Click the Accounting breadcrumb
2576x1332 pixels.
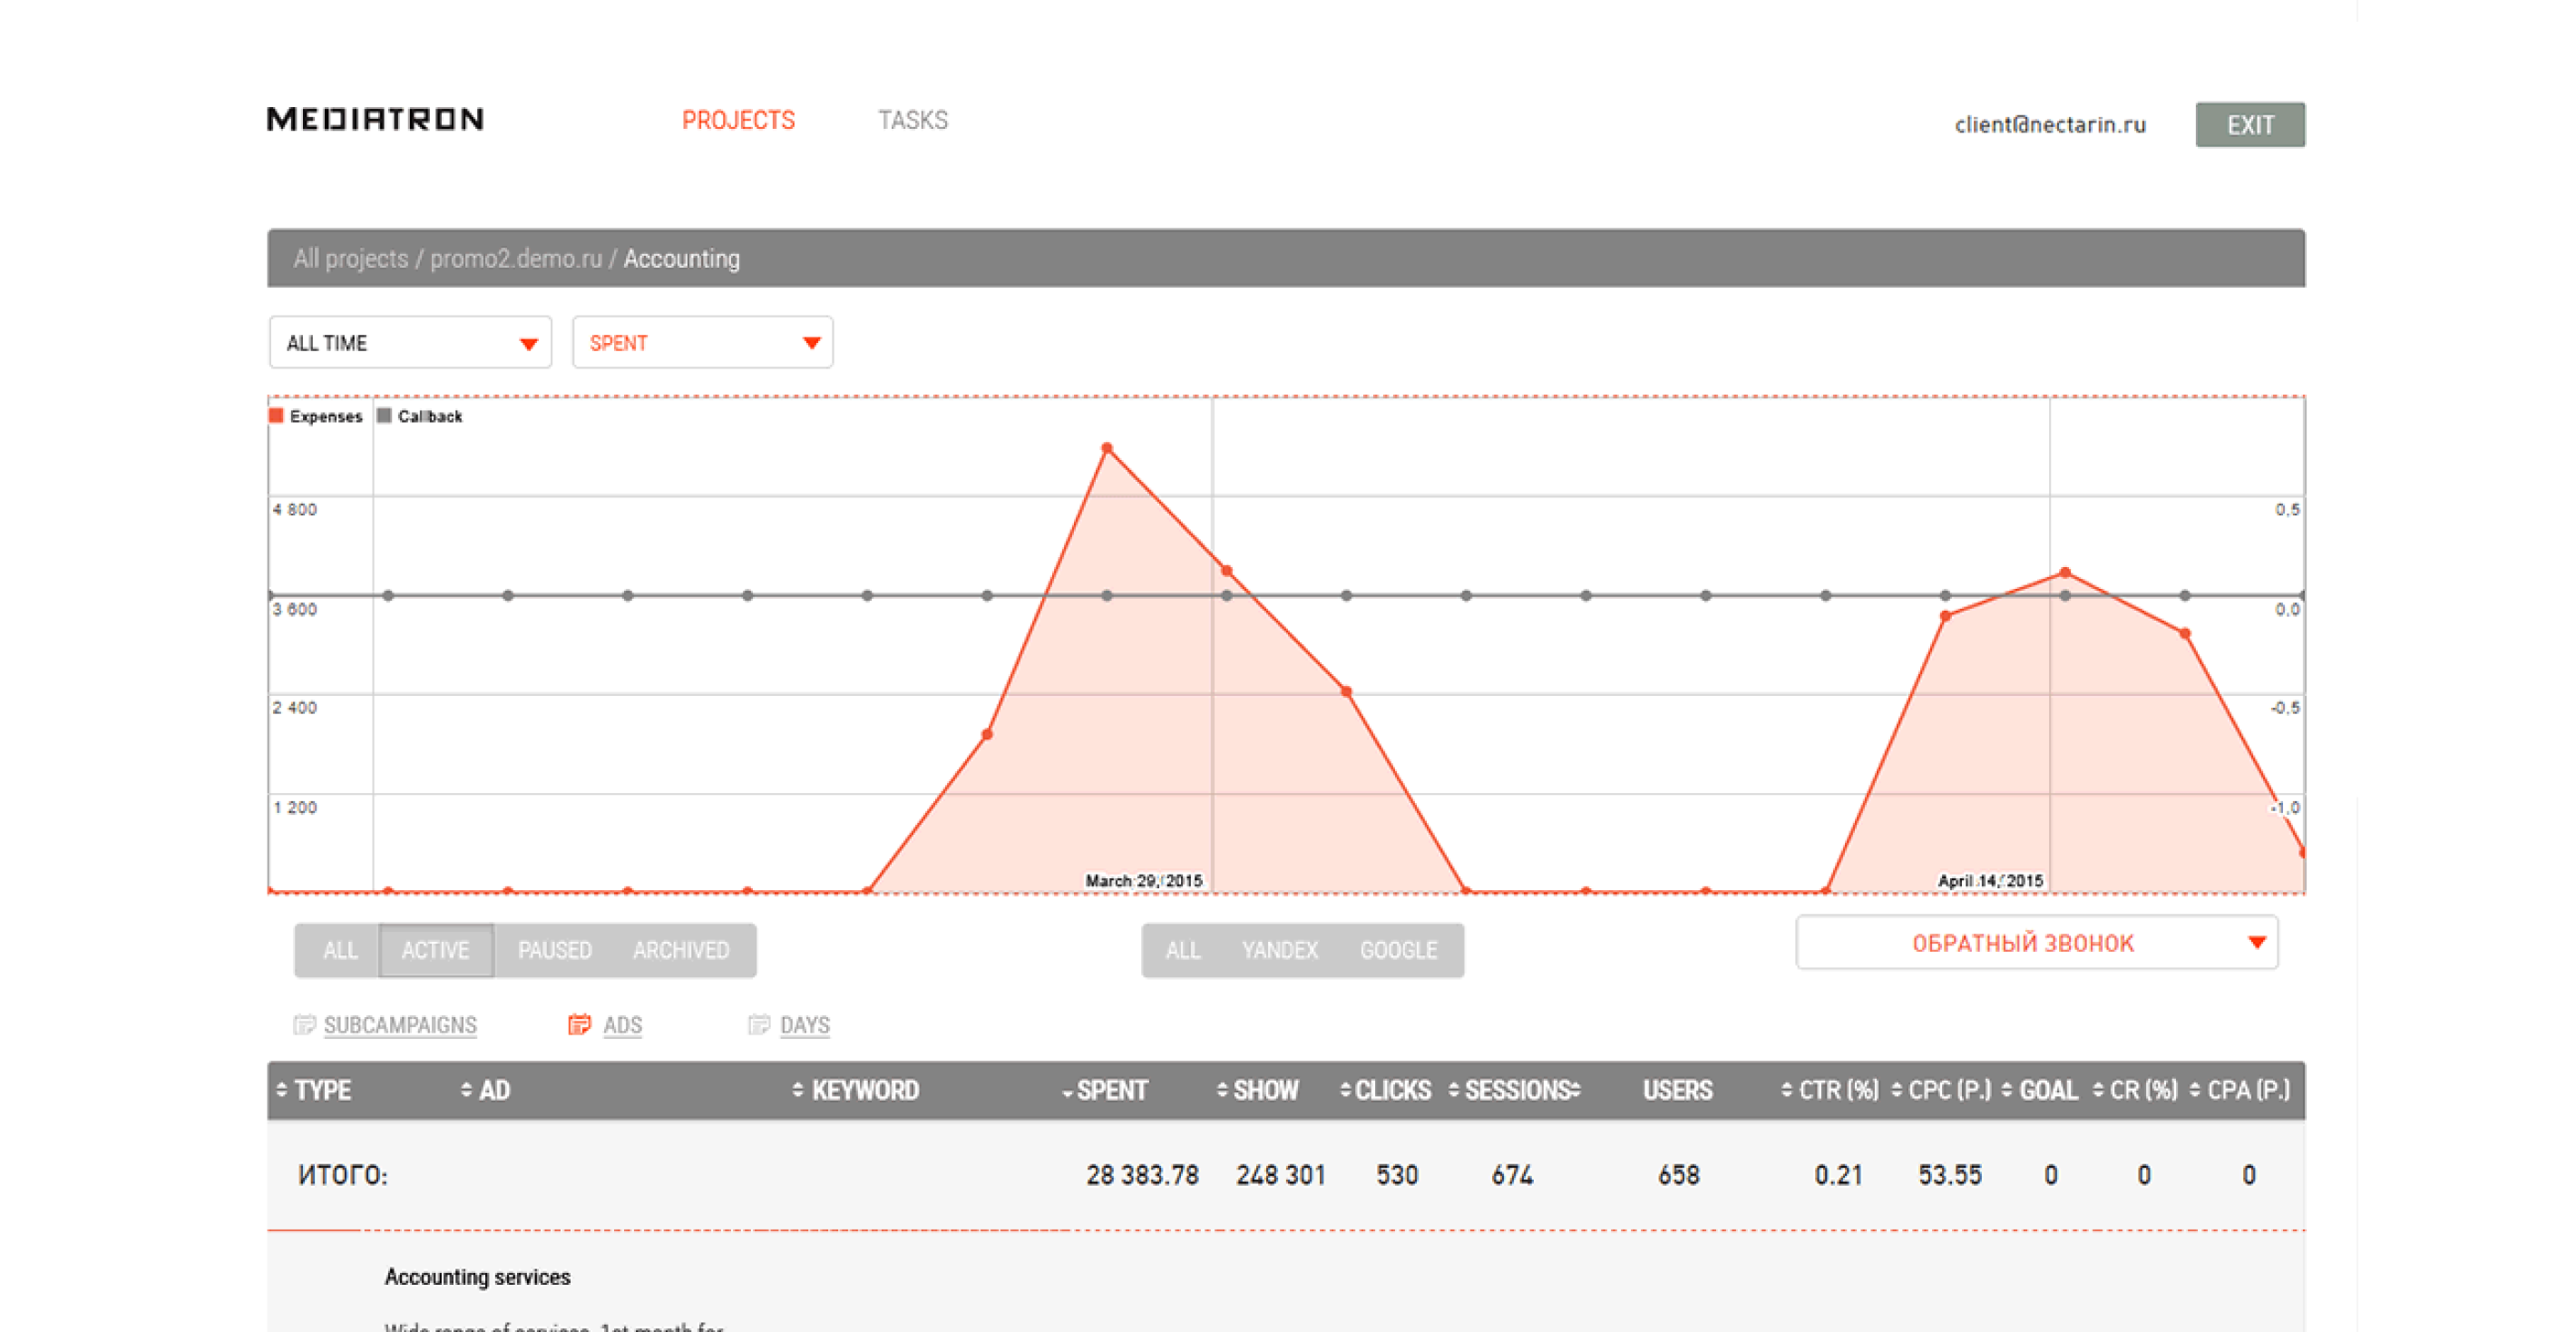click(x=681, y=259)
